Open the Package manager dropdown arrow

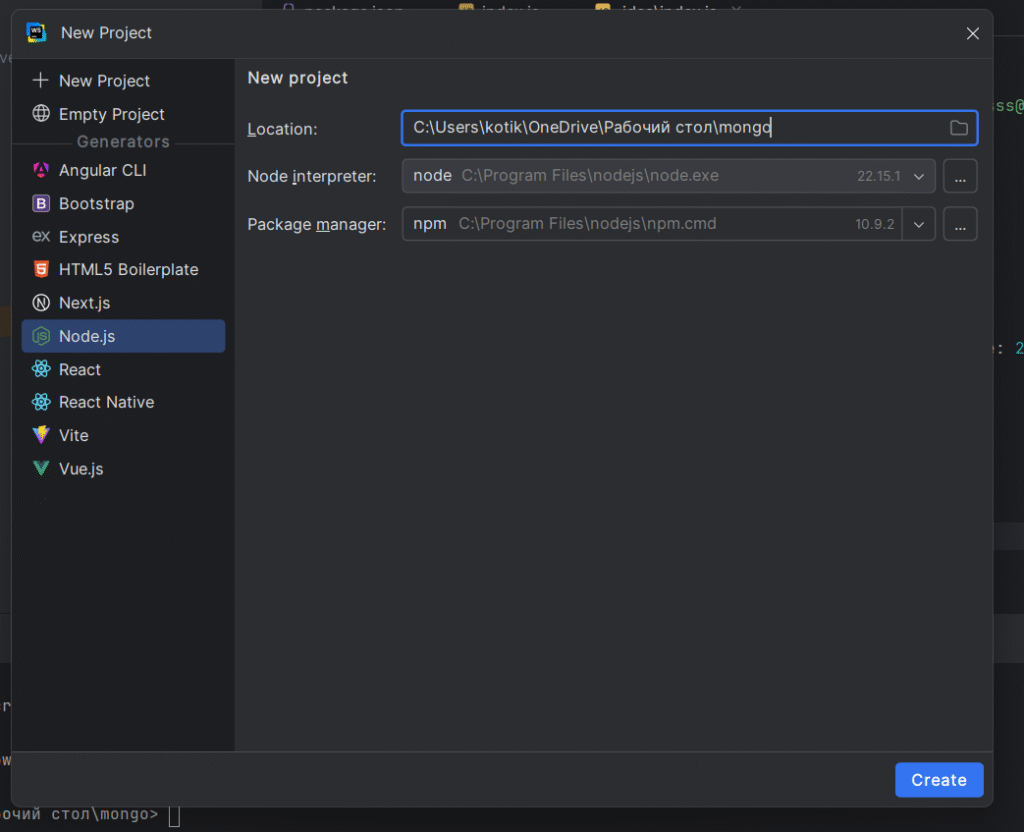coord(919,225)
